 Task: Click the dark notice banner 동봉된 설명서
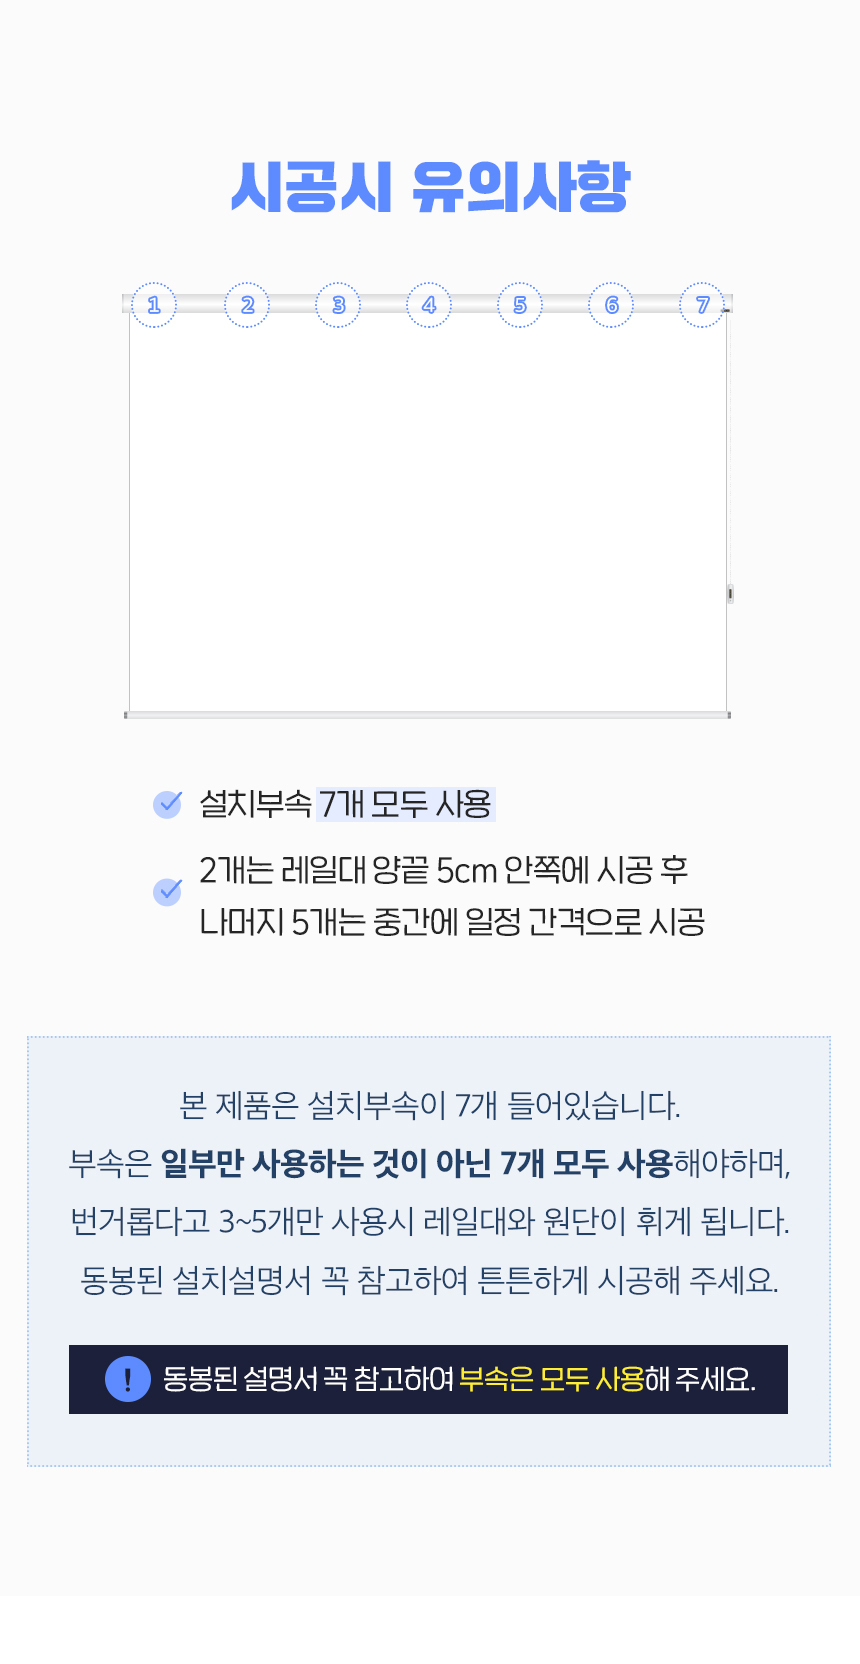(x=428, y=1379)
